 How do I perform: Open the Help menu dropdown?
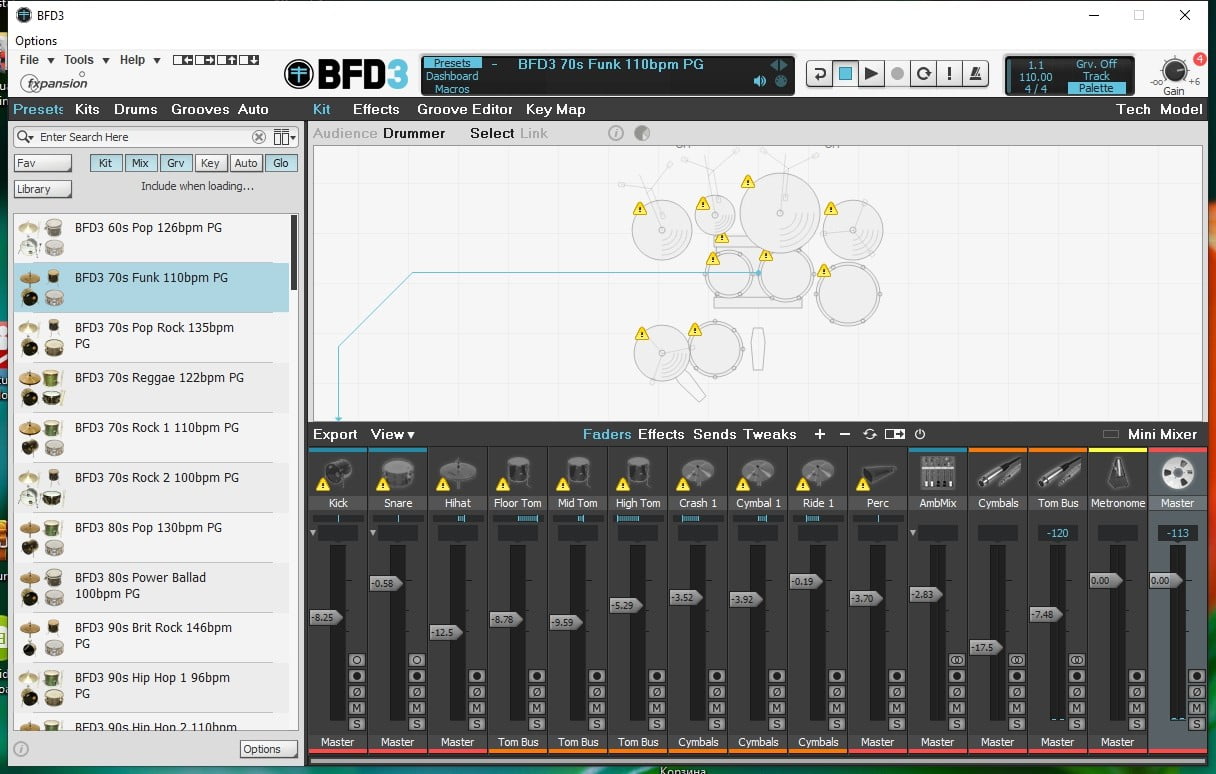pyautogui.click(x=139, y=60)
